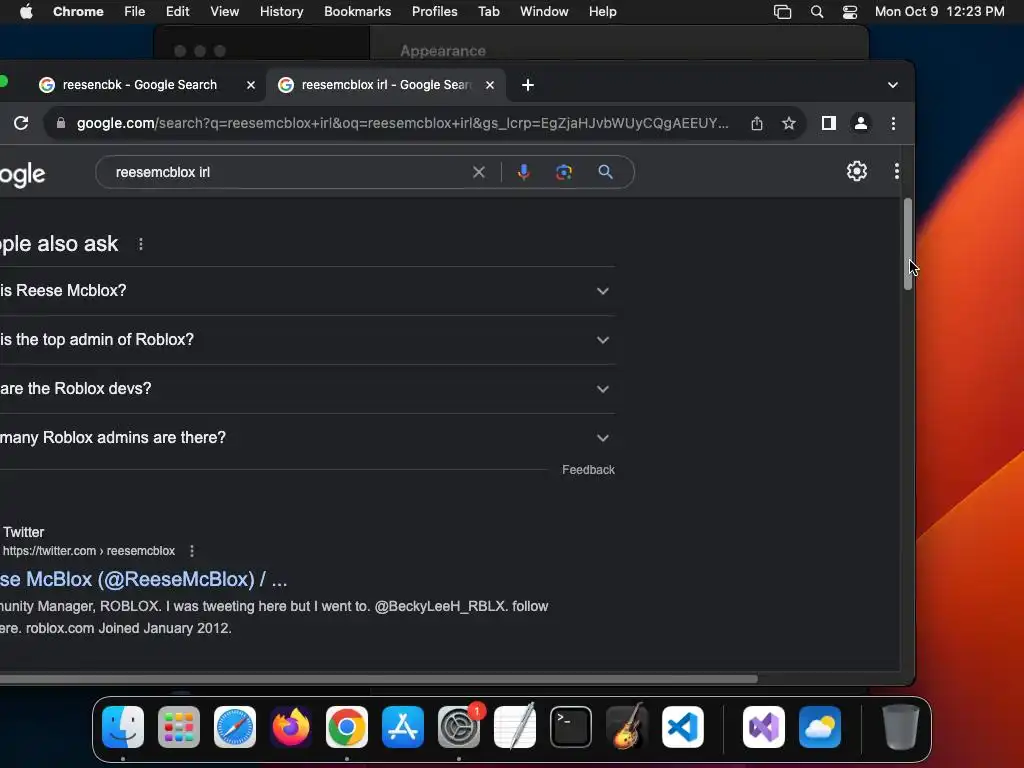The width and height of the screenshot is (1024, 768).
Task: Open Terminal from the Dock
Action: coord(571,727)
